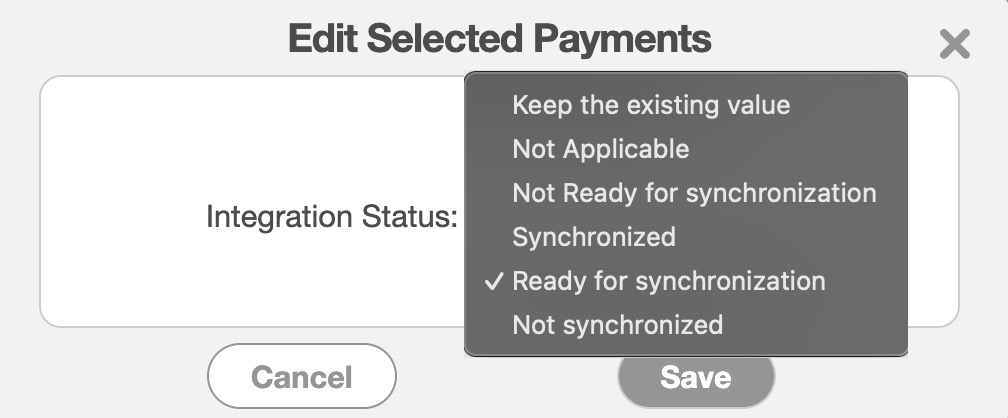Dismiss the dialog using the X icon
Image resolution: width=1008 pixels, height=418 pixels.
[x=955, y=44]
